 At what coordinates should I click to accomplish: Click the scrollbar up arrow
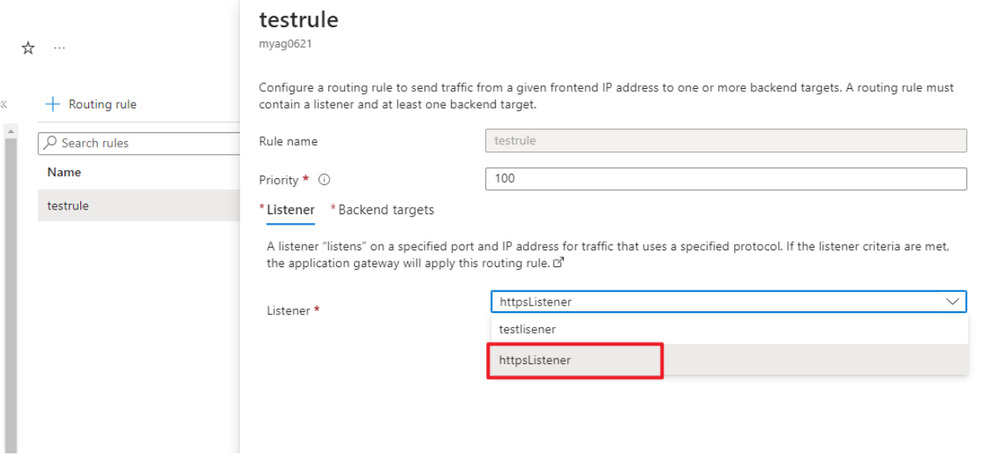click(x=10, y=131)
